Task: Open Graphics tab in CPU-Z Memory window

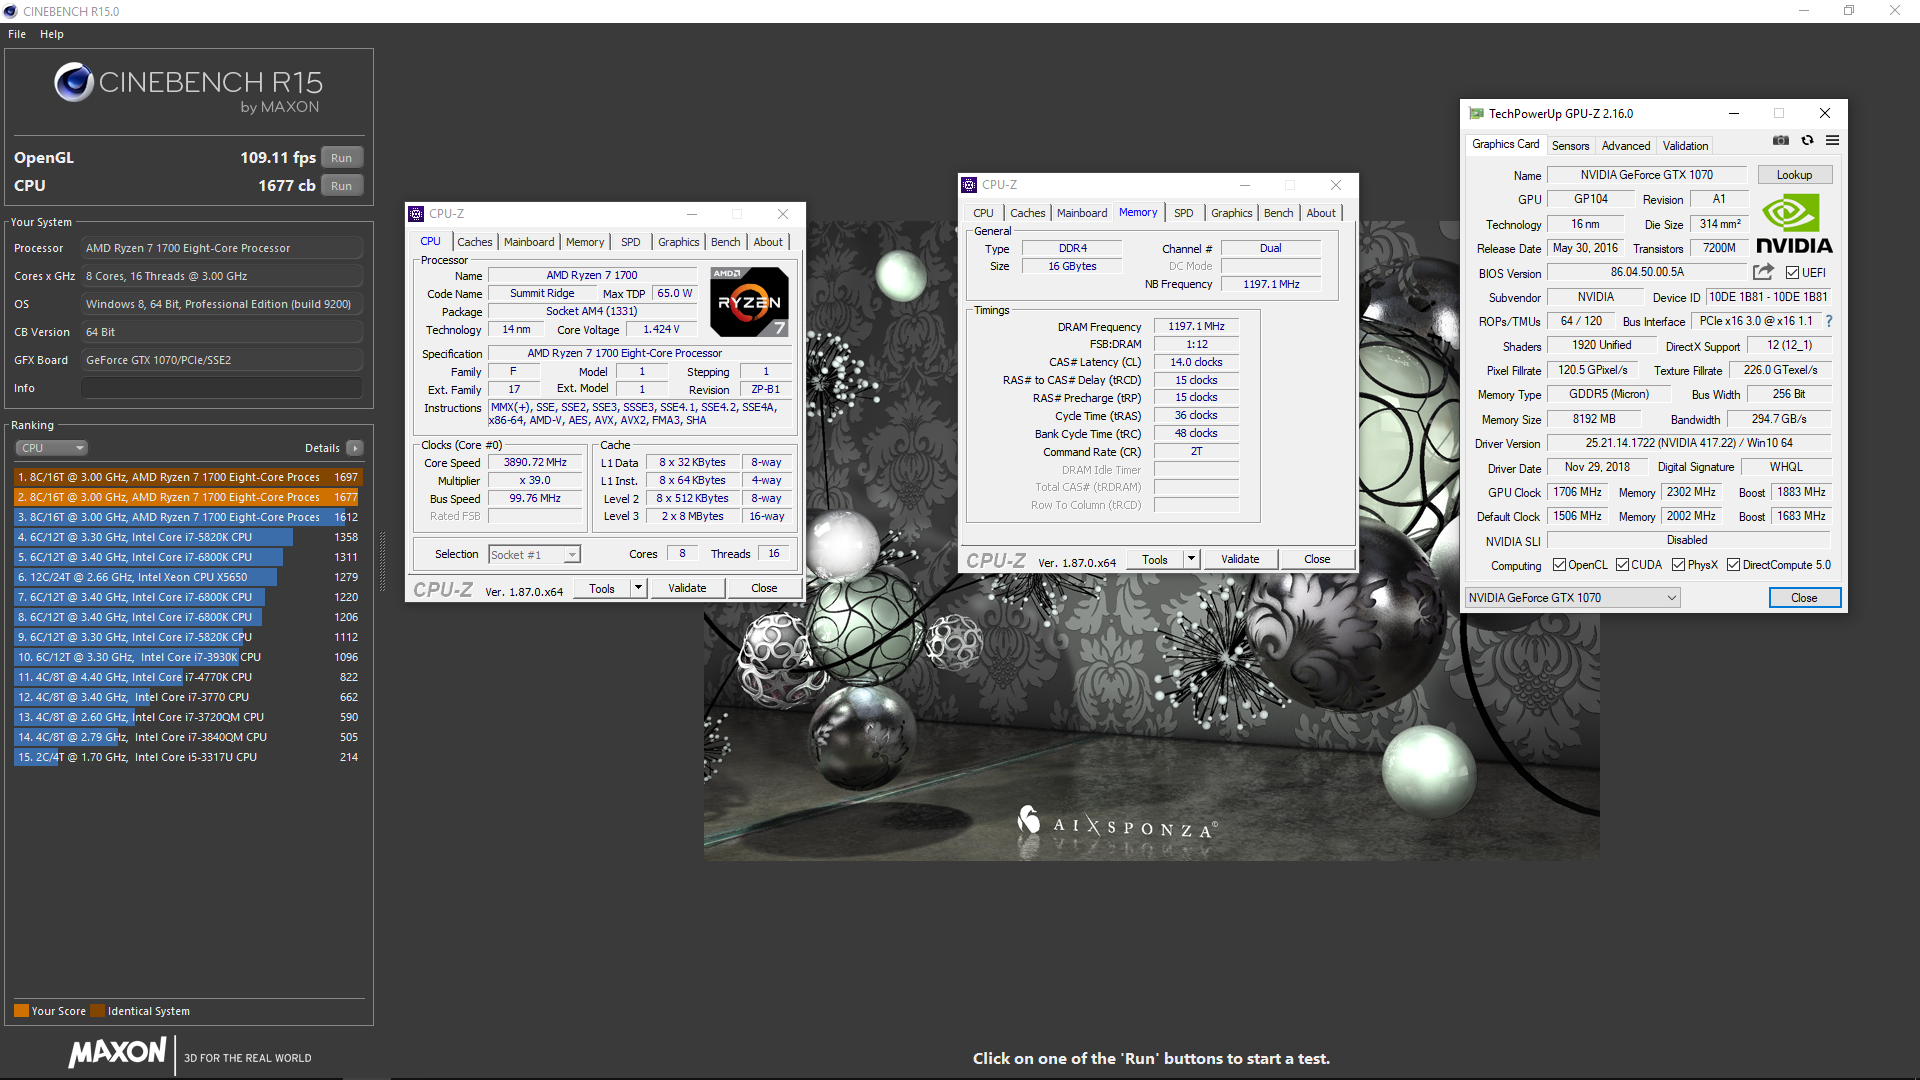Action: point(1231,213)
